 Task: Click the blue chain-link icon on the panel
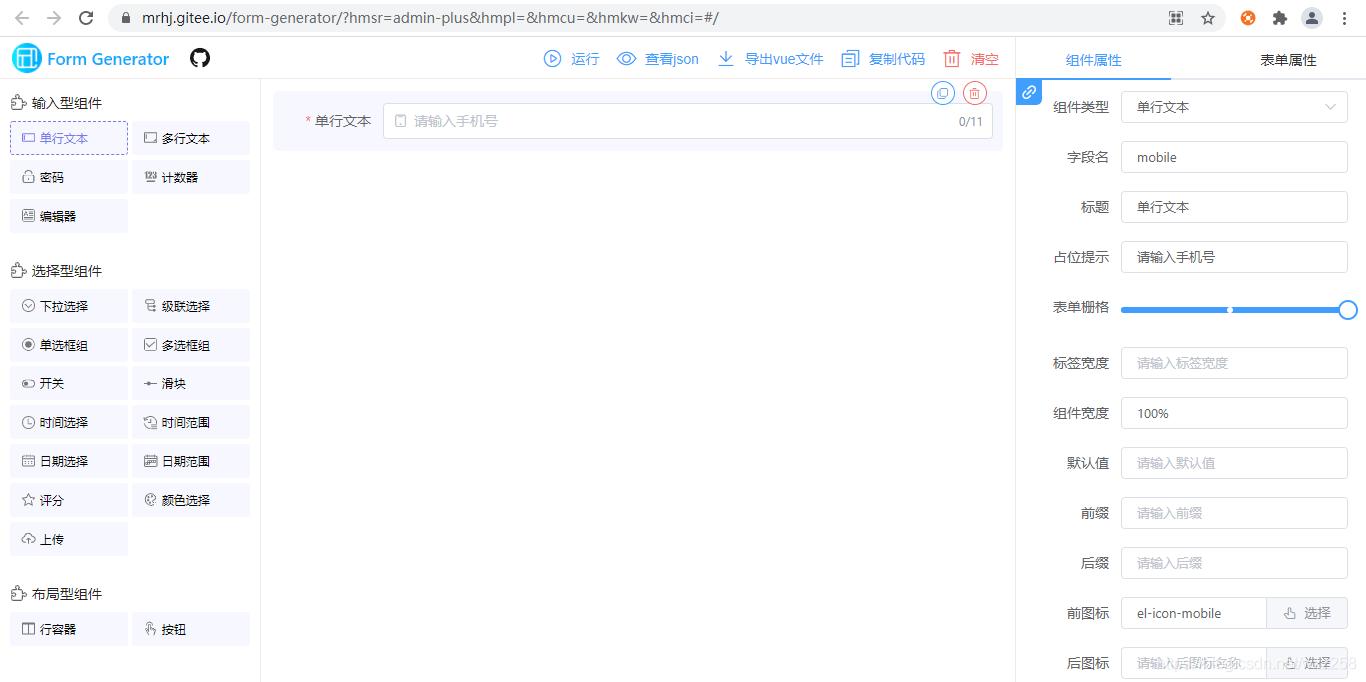coord(1029,91)
